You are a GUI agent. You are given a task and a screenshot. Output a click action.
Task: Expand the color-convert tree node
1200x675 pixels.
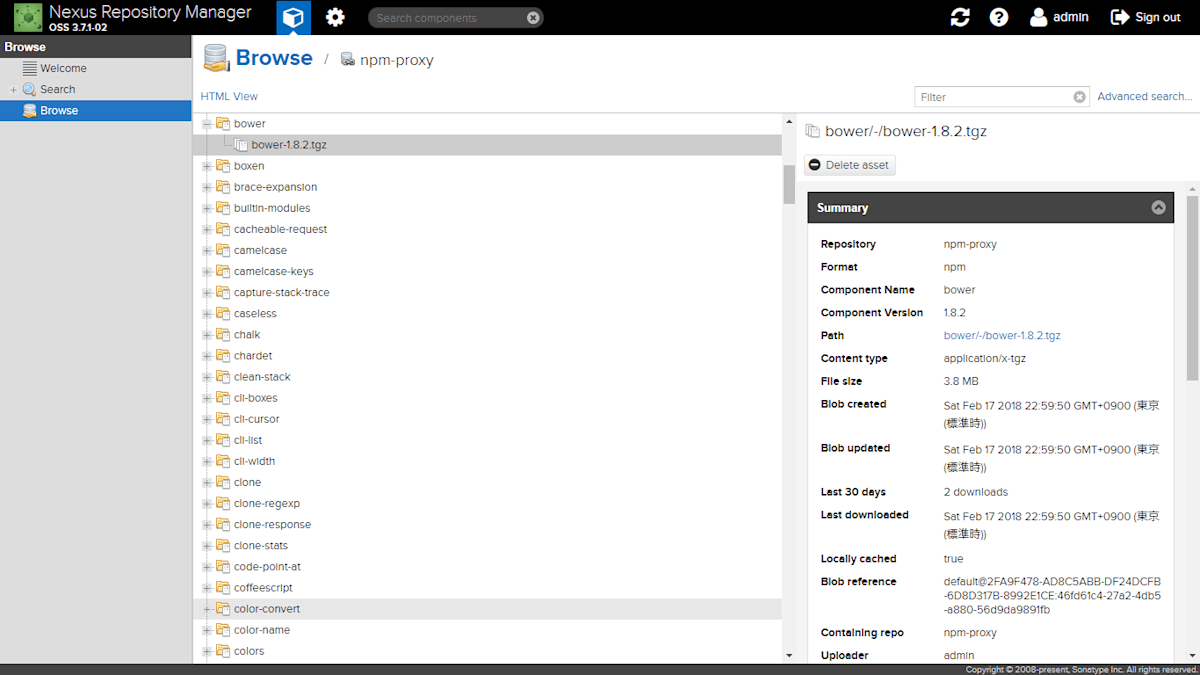(208, 609)
